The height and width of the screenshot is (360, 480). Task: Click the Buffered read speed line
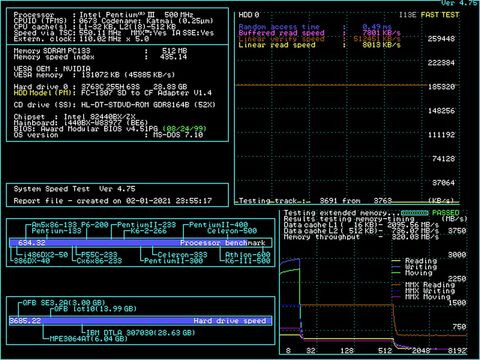pyautogui.click(x=319, y=33)
